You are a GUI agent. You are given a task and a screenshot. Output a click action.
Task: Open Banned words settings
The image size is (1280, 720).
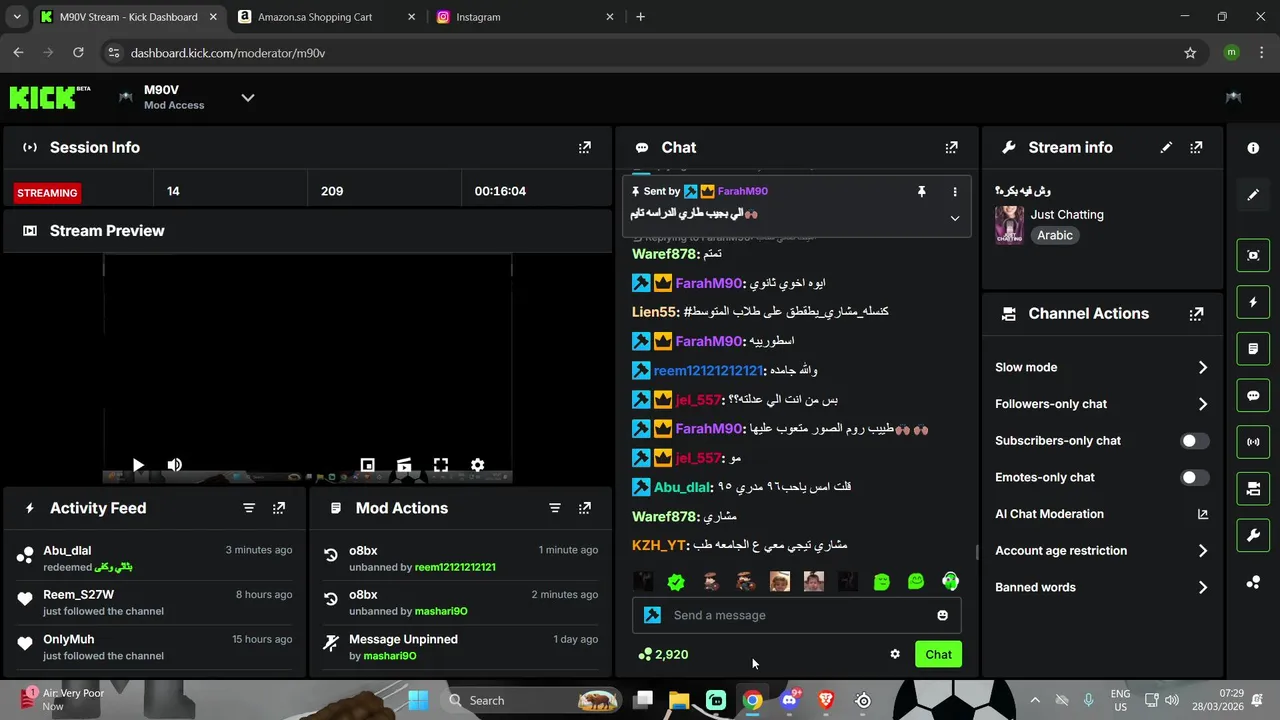pos(1102,588)
